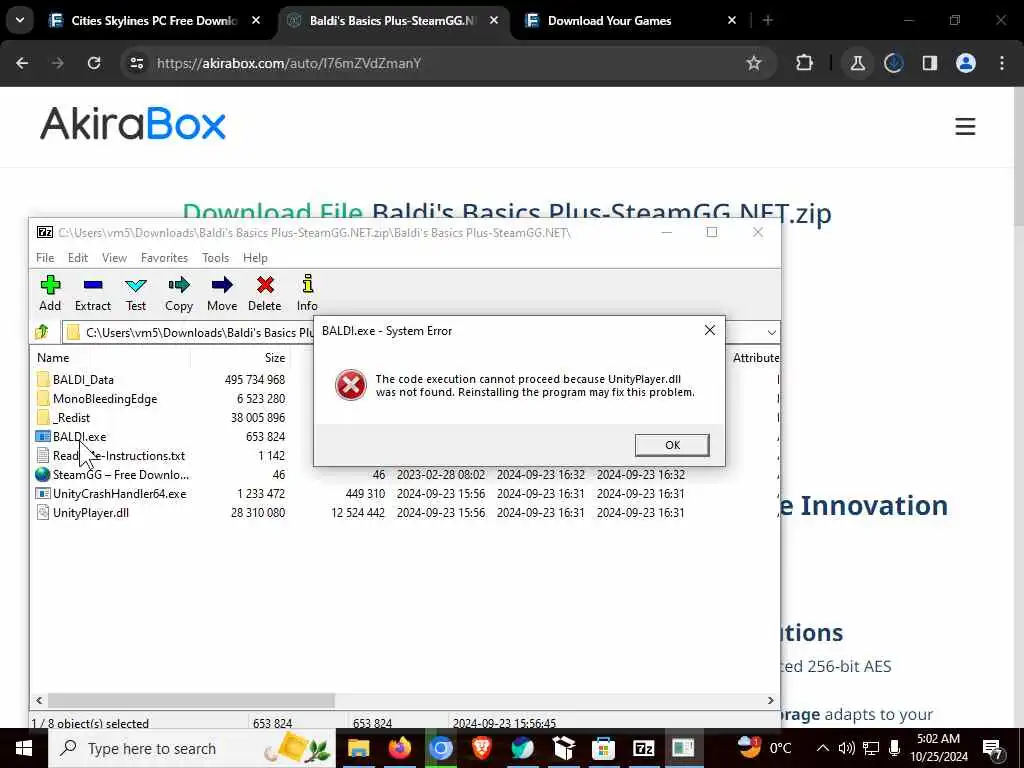Open a new browser tab

[x=768, y=21]
